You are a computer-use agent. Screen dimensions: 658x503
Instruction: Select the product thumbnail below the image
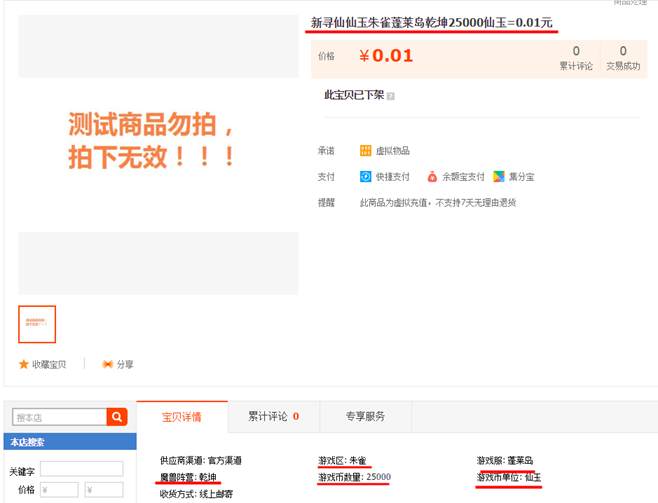37,324
